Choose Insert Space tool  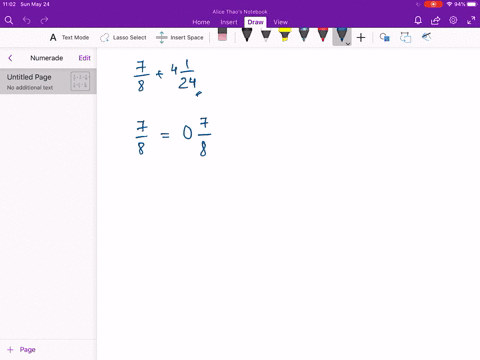(x=180, y=37)
